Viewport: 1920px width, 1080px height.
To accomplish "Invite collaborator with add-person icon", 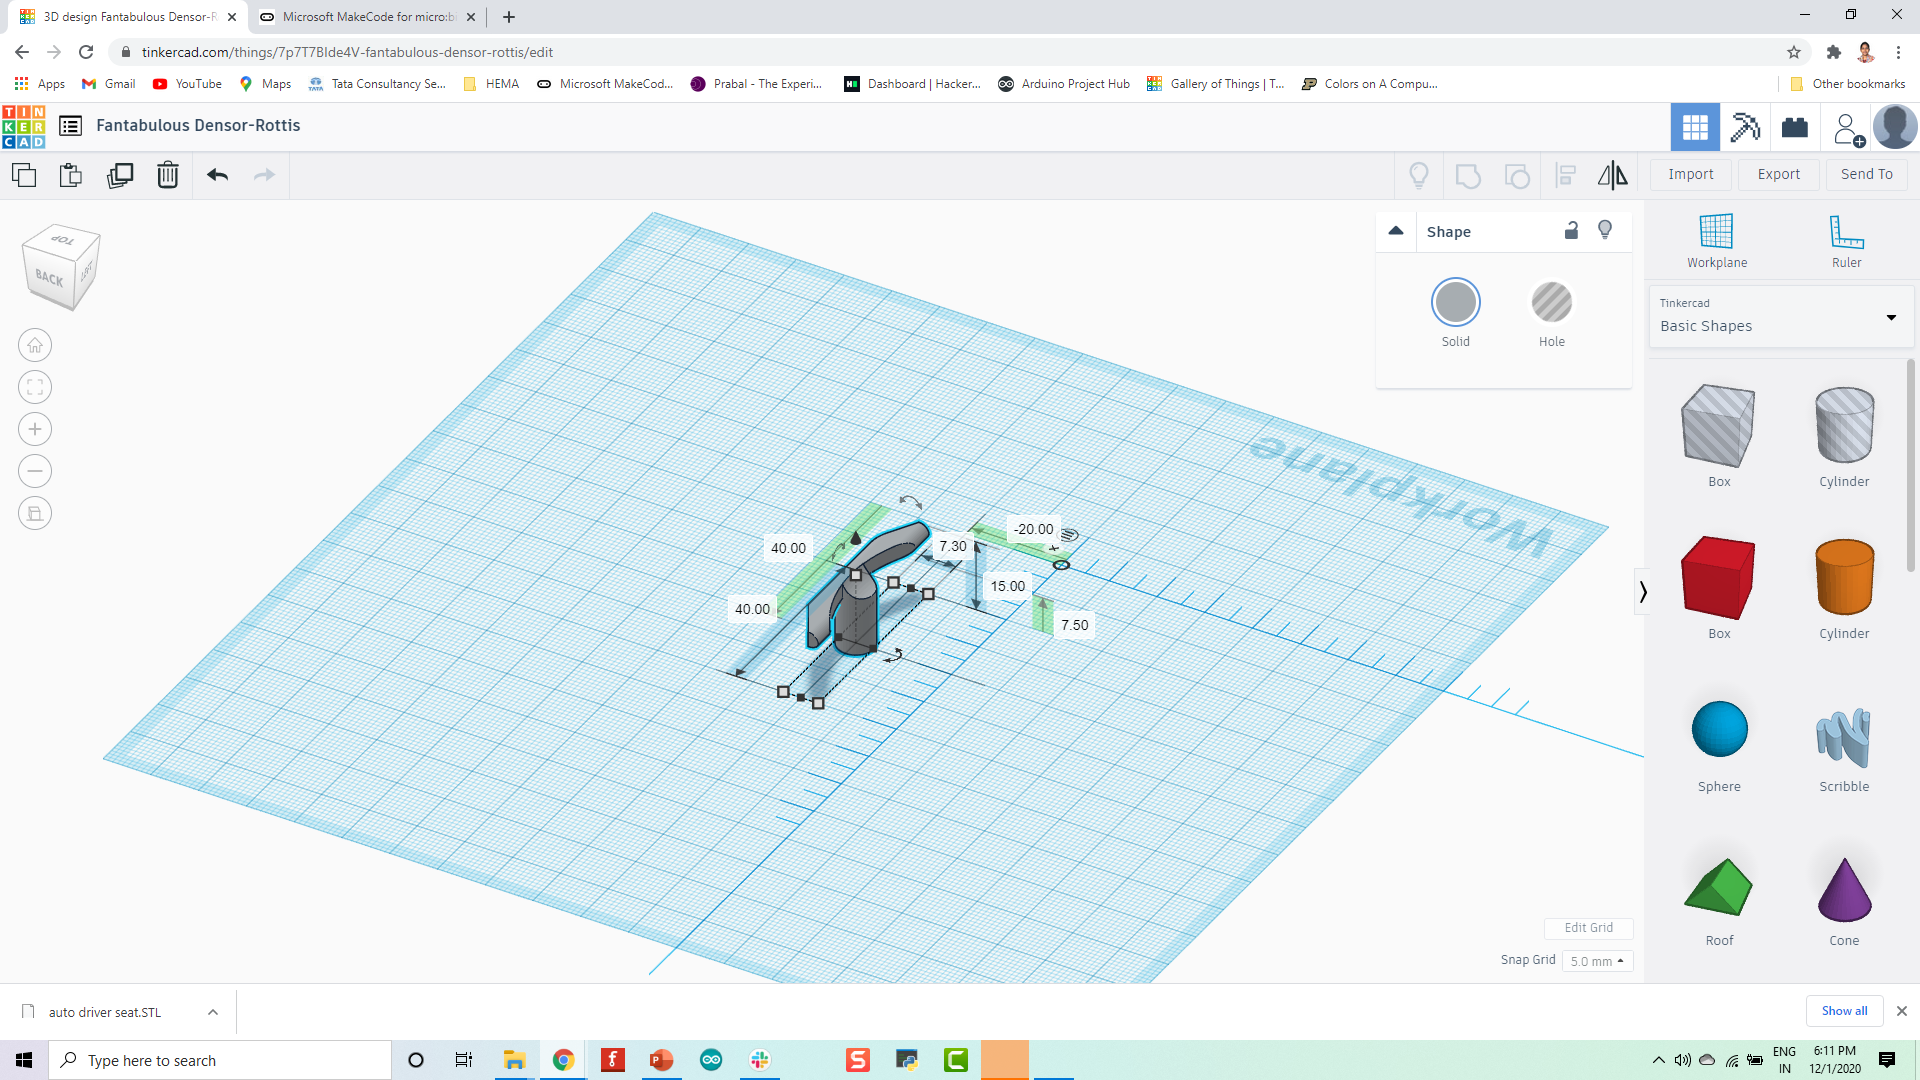I will click(x=1848, y=129).
